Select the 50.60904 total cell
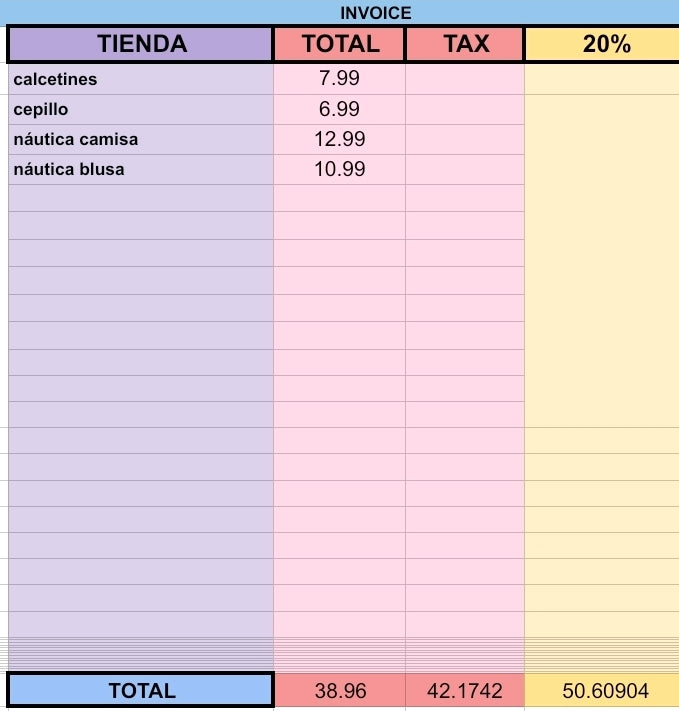The image size is (679, 711). coord(602,690)
